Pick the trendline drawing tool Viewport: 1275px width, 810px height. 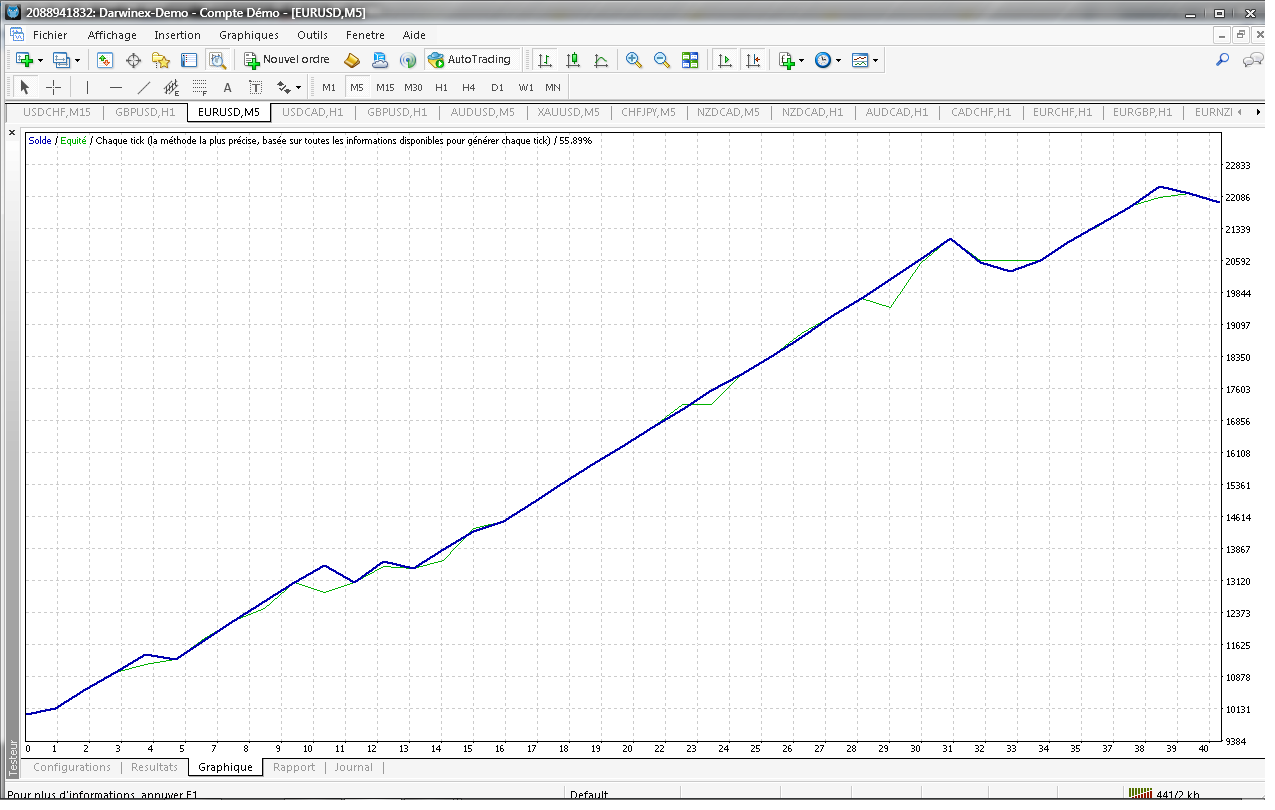point(144,87)
